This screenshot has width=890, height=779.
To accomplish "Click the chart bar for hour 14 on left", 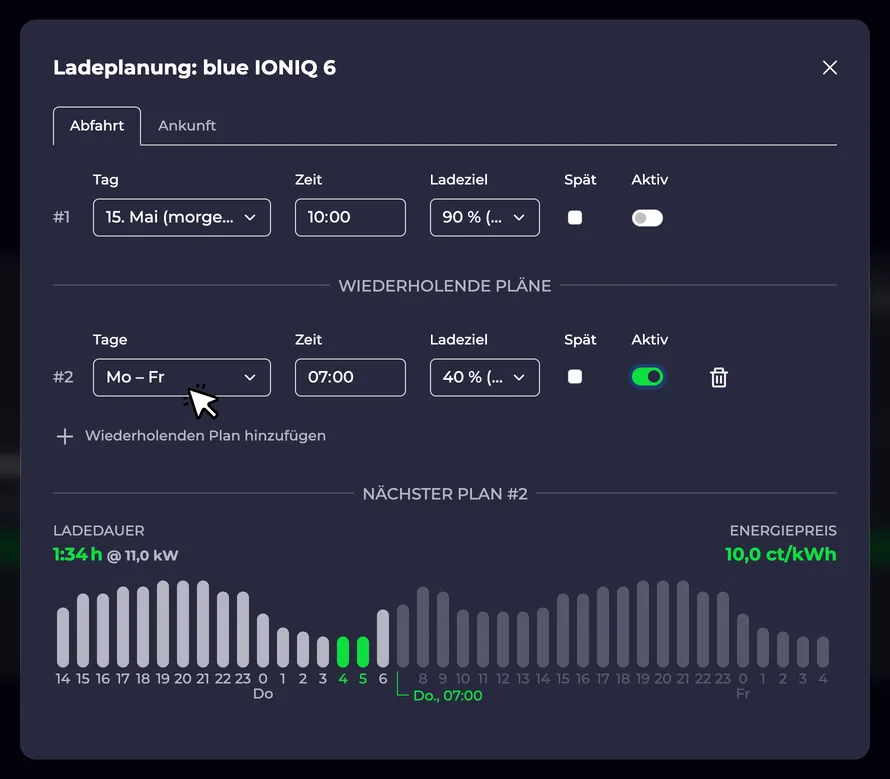I will pyautogui.click(x=63, y=637).
